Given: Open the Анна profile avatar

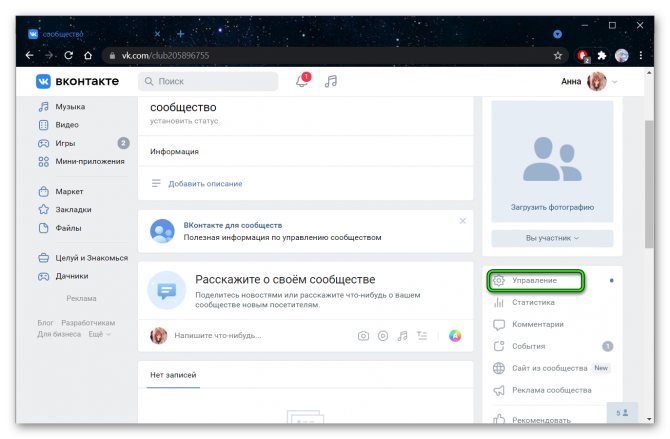Looking at the screenshot, I should tap(597, 81).
